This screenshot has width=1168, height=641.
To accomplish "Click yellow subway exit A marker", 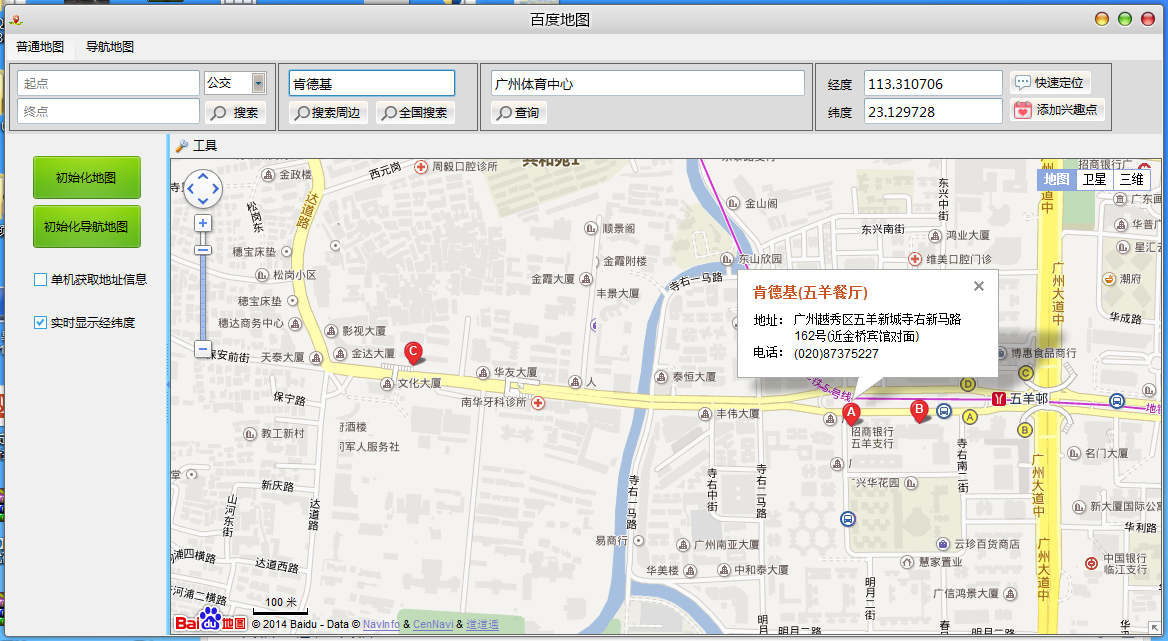I will [x=969, y=417].
